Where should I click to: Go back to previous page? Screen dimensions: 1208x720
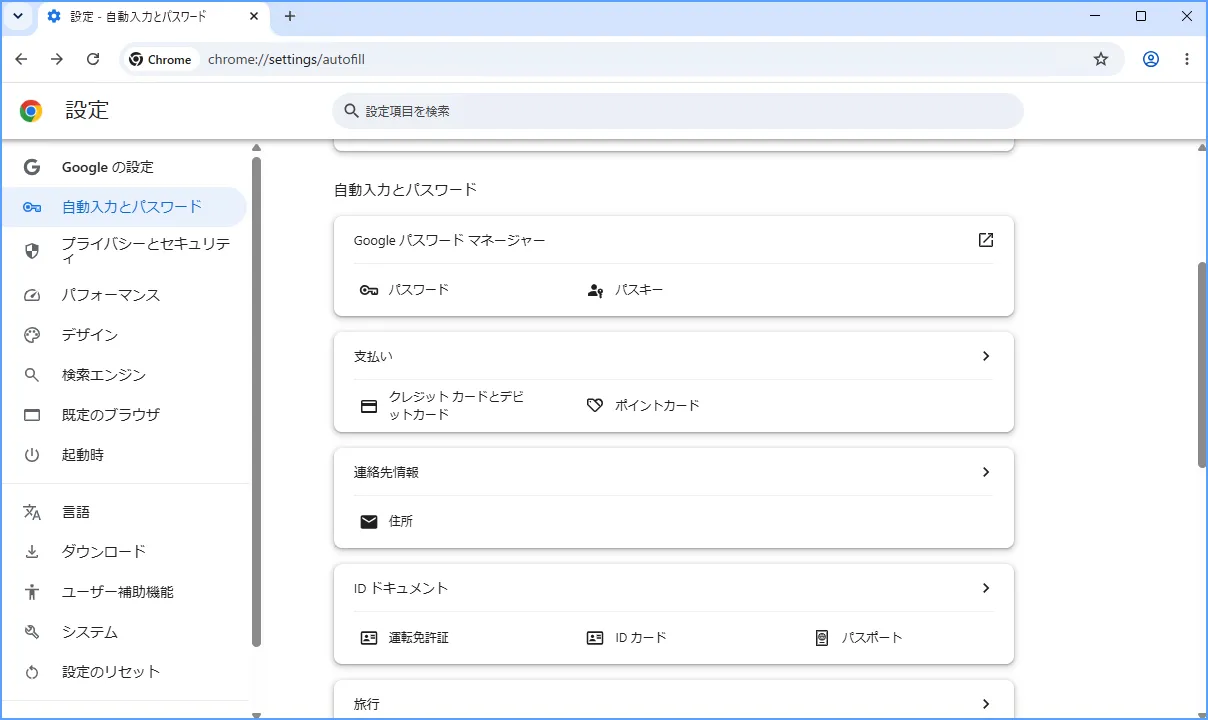tap(21, 59)
